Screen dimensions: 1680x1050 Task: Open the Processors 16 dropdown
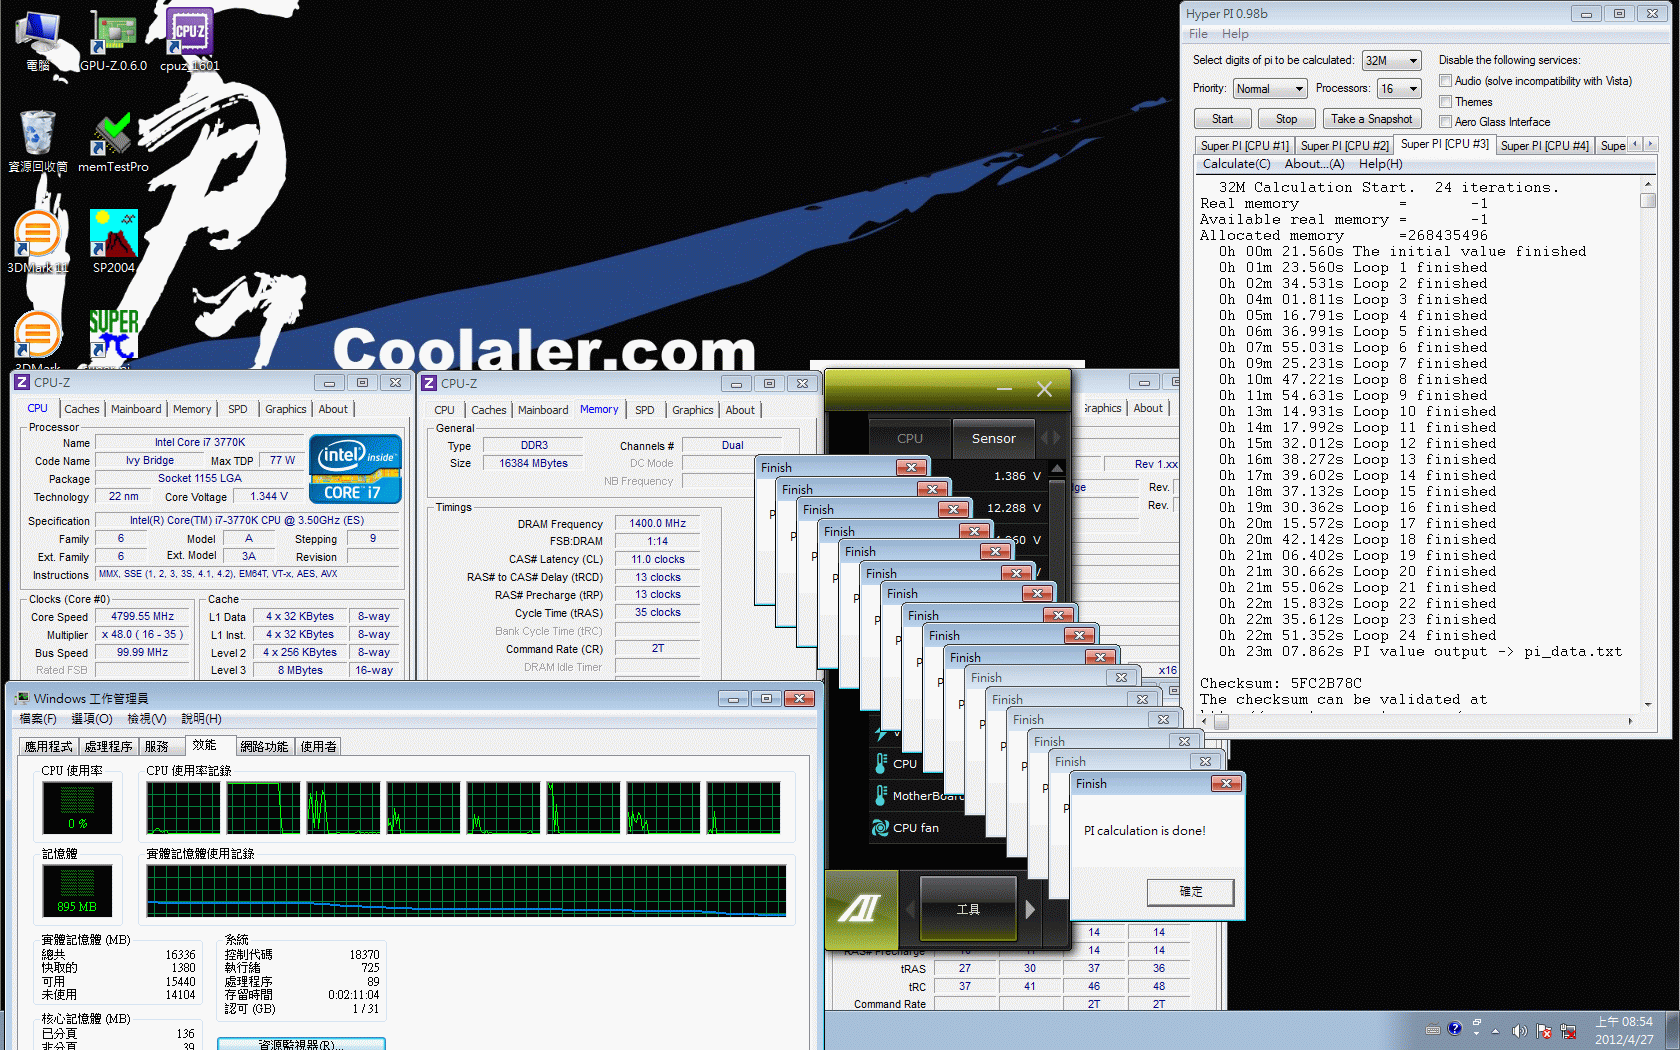1399,89
